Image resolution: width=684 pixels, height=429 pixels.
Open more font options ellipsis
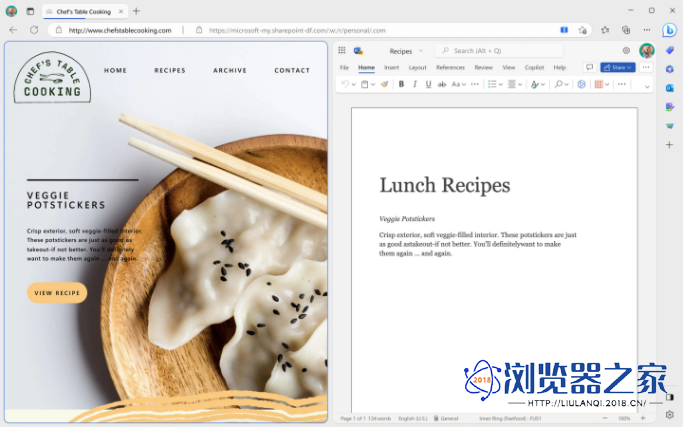475,84
